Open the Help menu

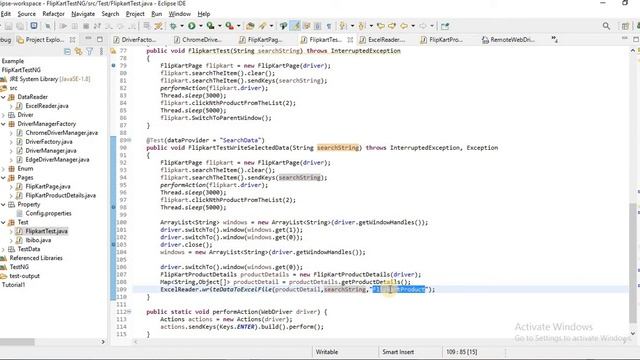click(x=204, y=14)
